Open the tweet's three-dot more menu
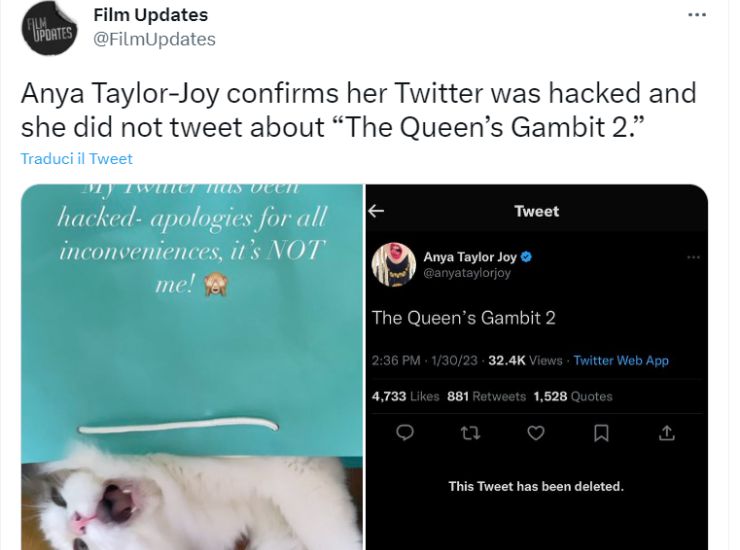The image size is (740, 550). (697, 16)
